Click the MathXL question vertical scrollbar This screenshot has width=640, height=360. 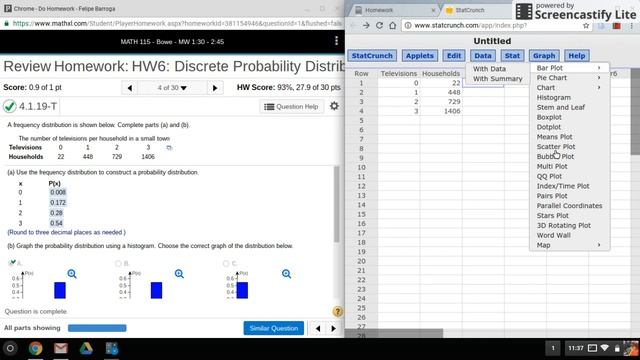coord(337,204)
